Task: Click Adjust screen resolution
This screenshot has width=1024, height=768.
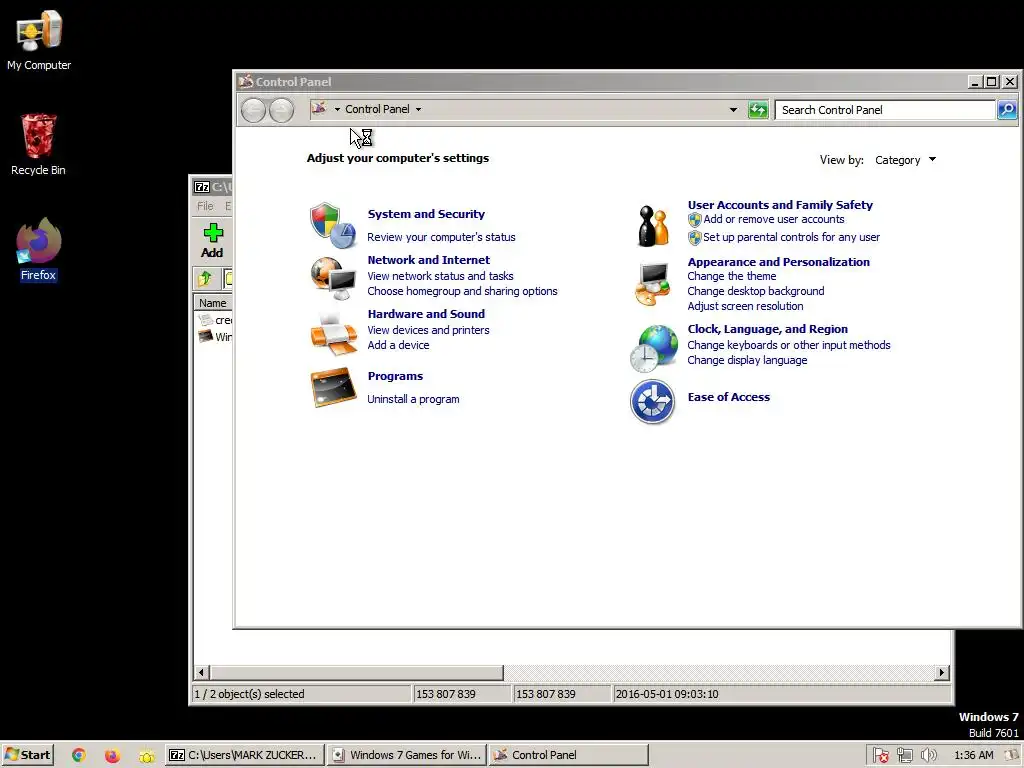Action: 745,306
